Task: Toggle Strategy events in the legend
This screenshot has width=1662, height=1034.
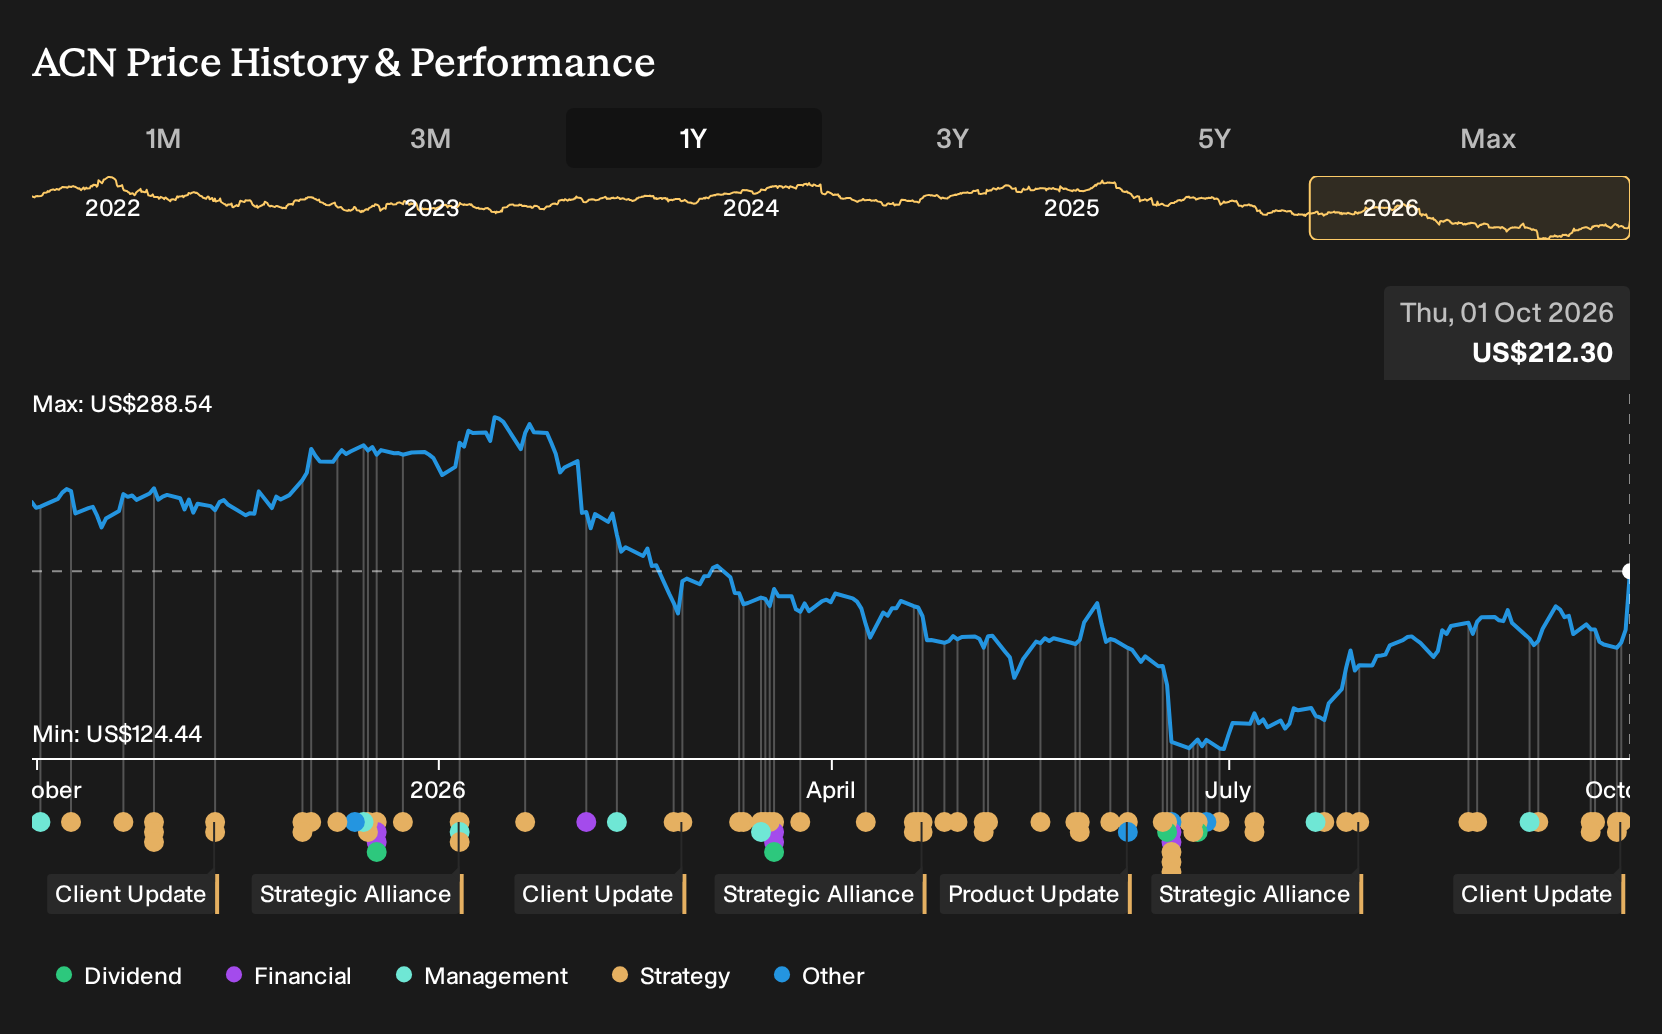Action: 671,976
